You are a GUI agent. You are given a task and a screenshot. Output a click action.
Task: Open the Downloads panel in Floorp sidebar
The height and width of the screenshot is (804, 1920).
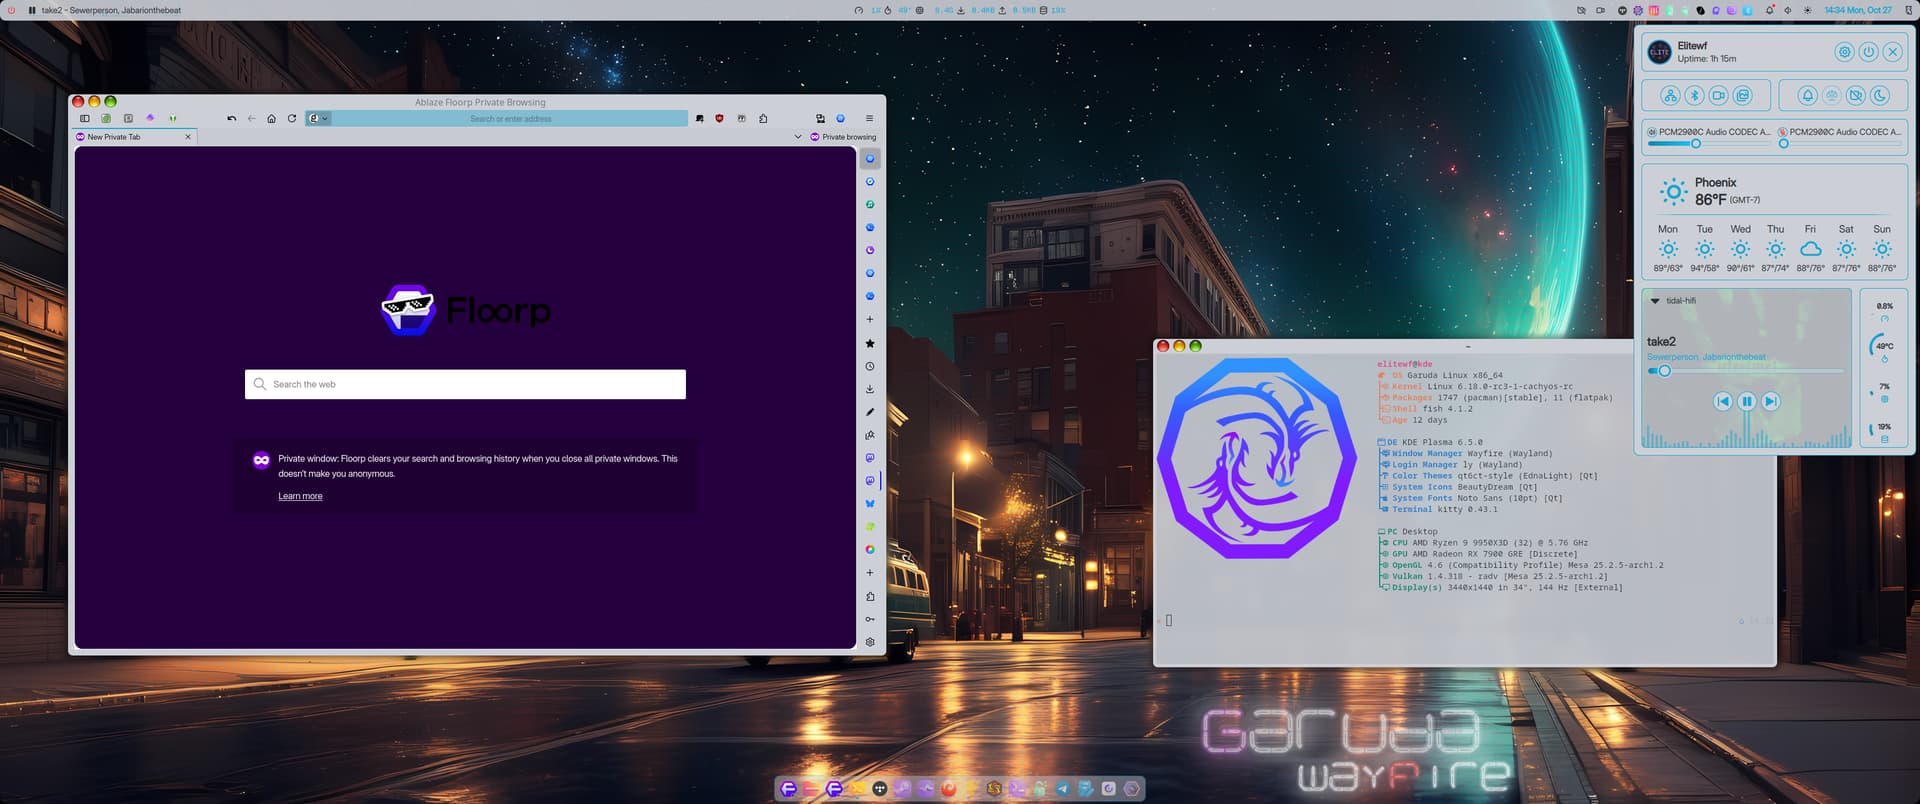(x=870, y=389)
